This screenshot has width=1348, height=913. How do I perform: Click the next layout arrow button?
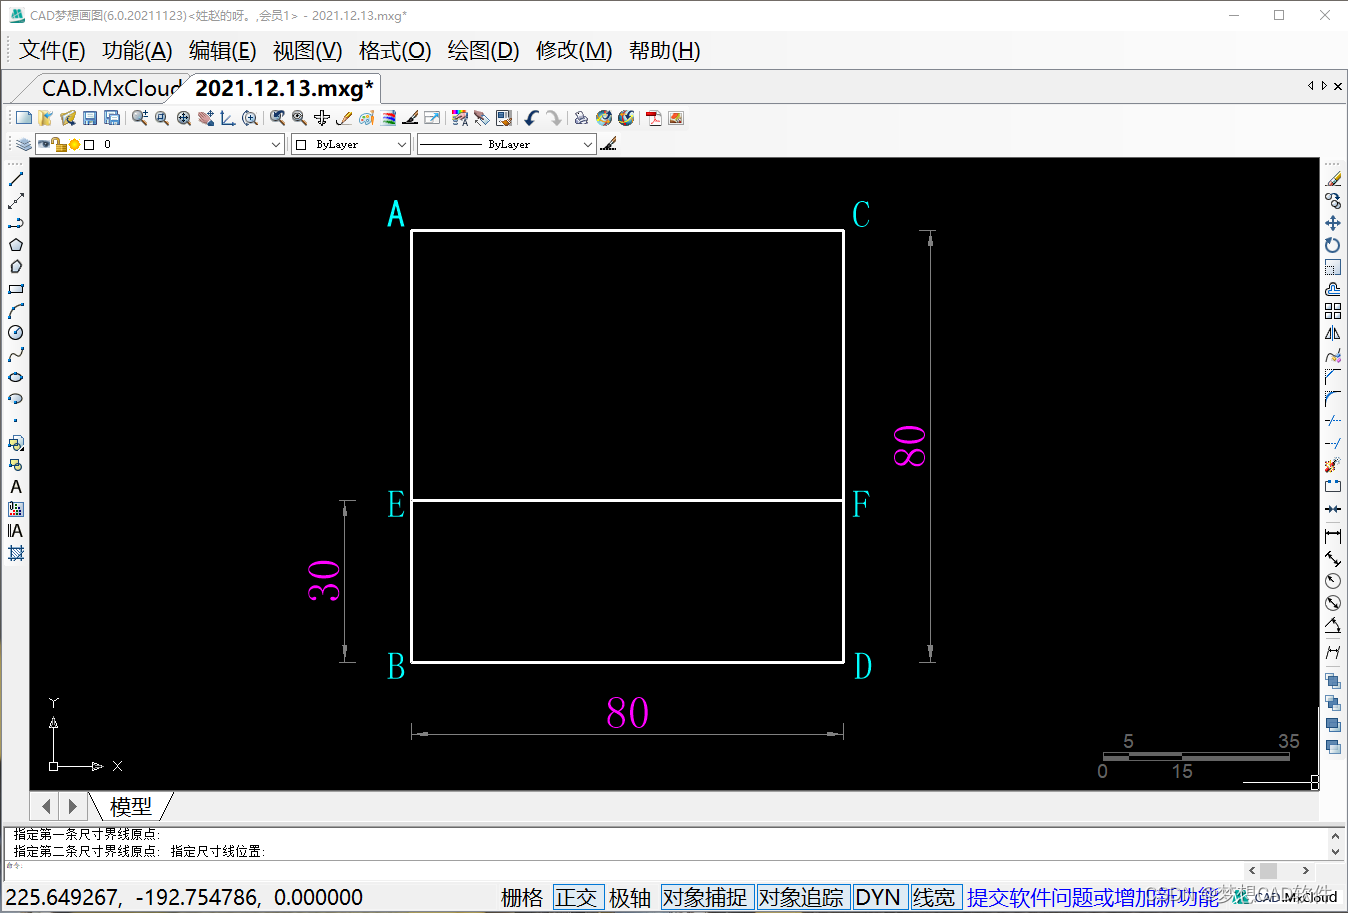point(72,806)
